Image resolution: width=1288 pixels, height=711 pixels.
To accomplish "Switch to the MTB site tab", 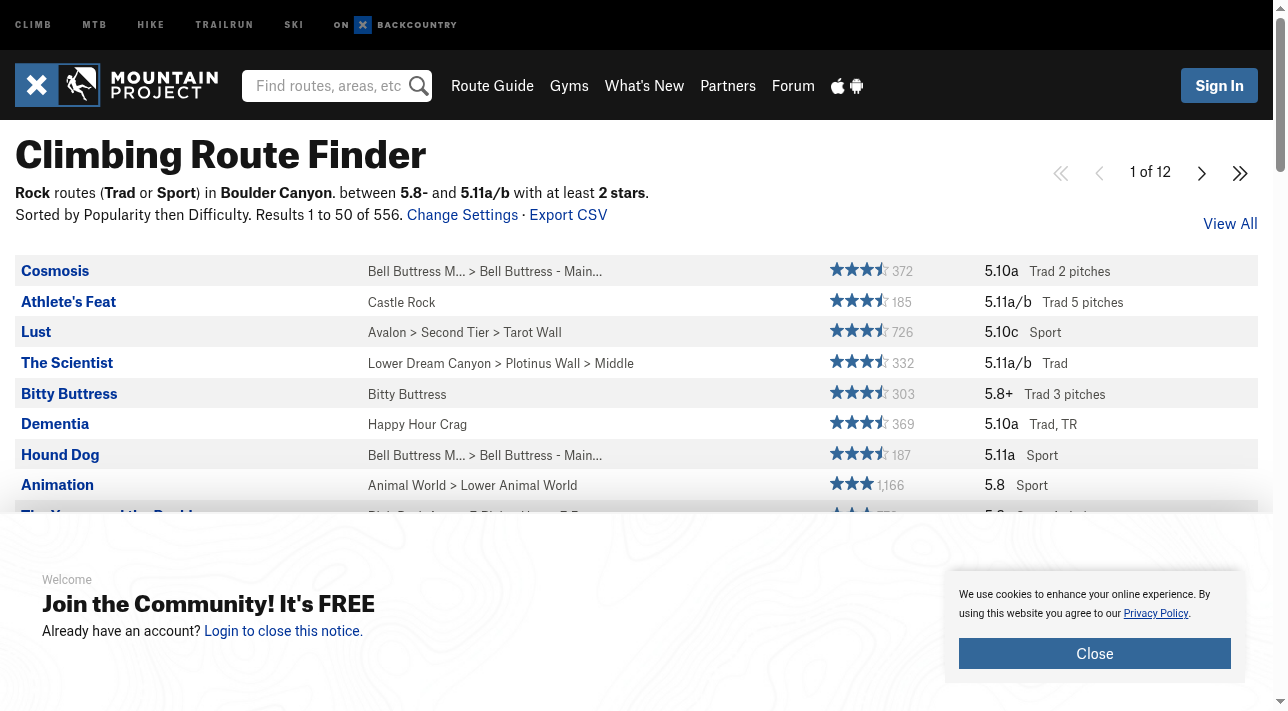I will point(94,25).
